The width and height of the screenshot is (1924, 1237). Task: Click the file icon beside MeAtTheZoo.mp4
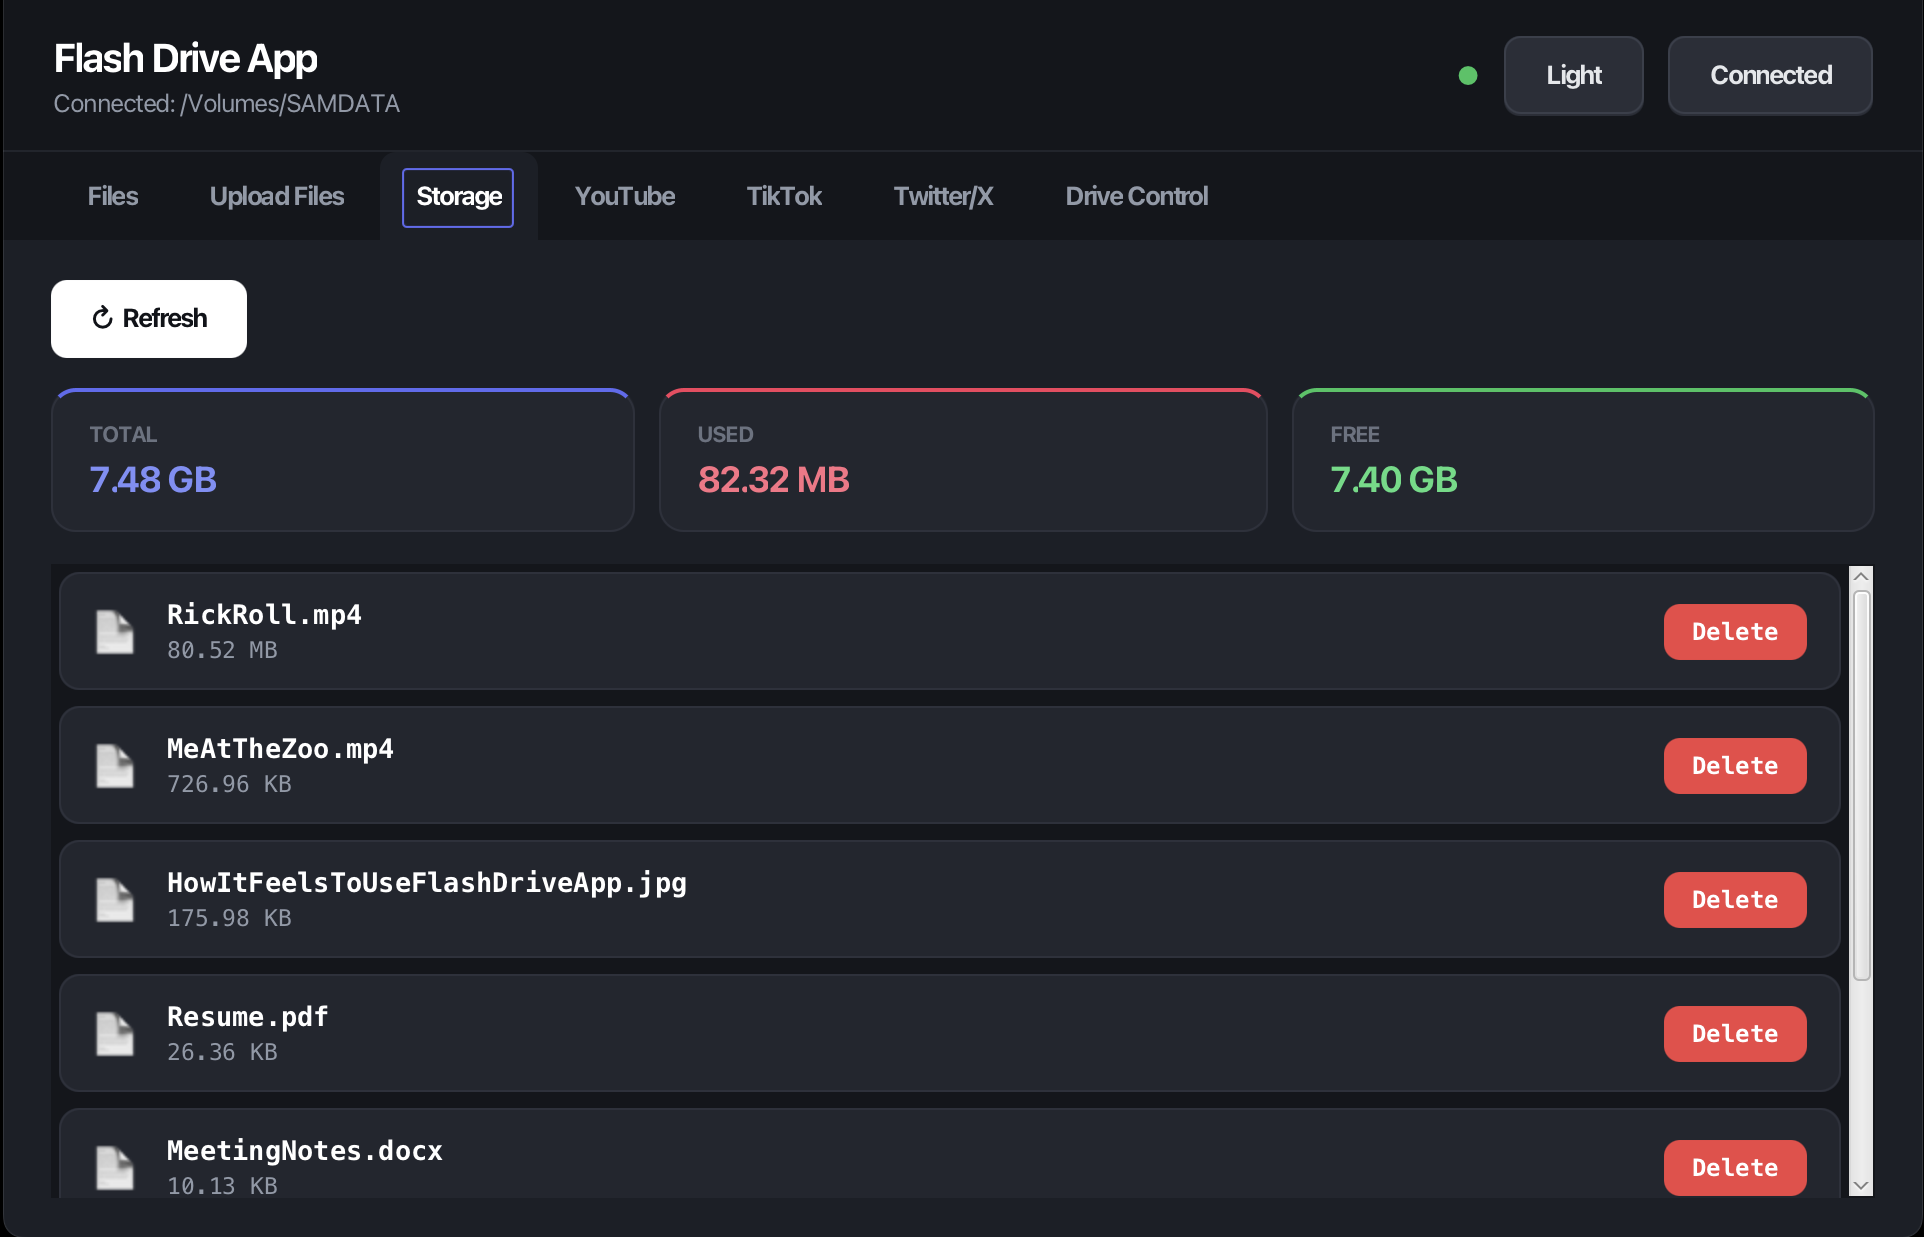pos(114,766)
